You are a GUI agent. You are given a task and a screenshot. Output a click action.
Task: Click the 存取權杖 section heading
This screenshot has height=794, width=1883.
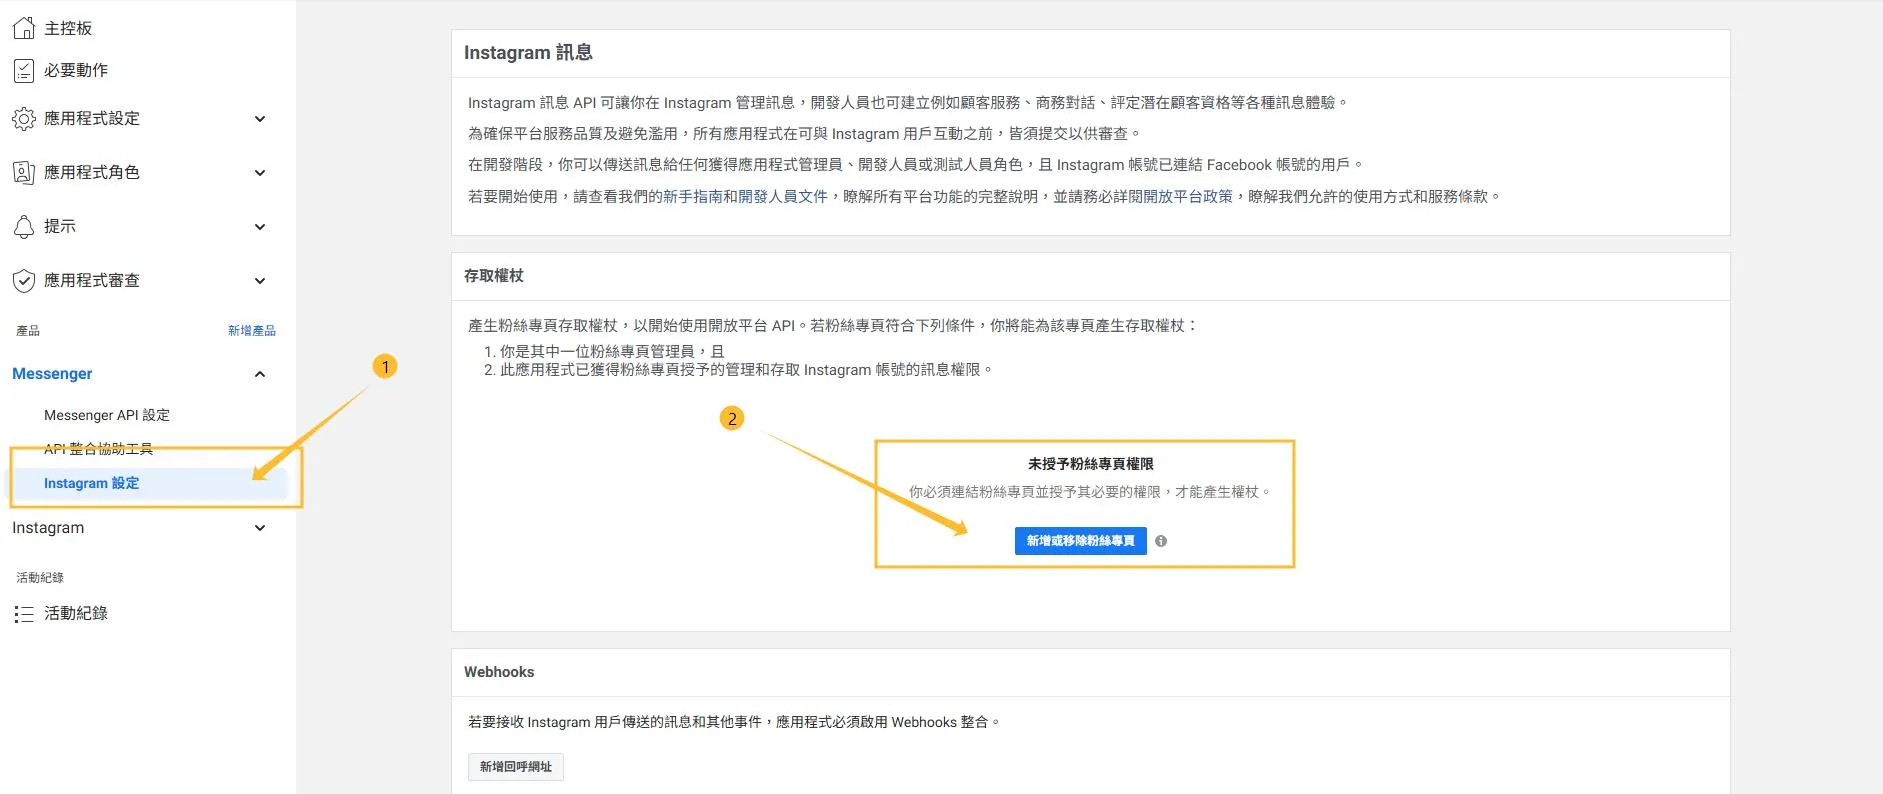click(494, 276)
